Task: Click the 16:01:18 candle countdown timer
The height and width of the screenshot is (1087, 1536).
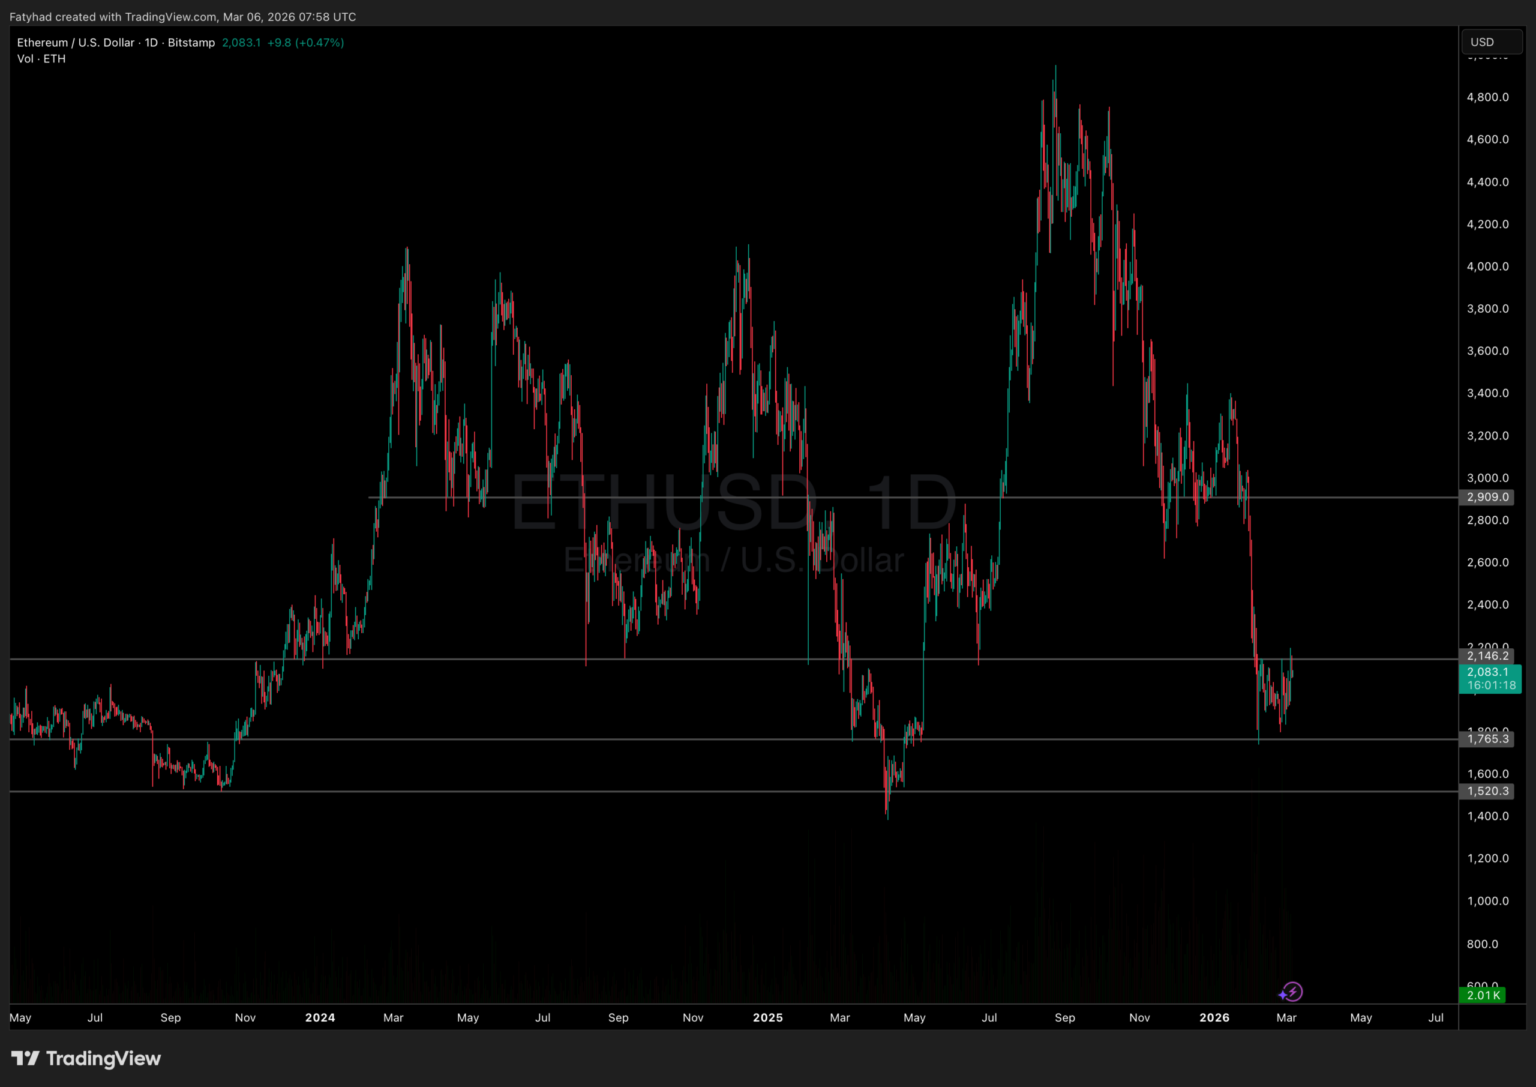Action: [1490, 686]
